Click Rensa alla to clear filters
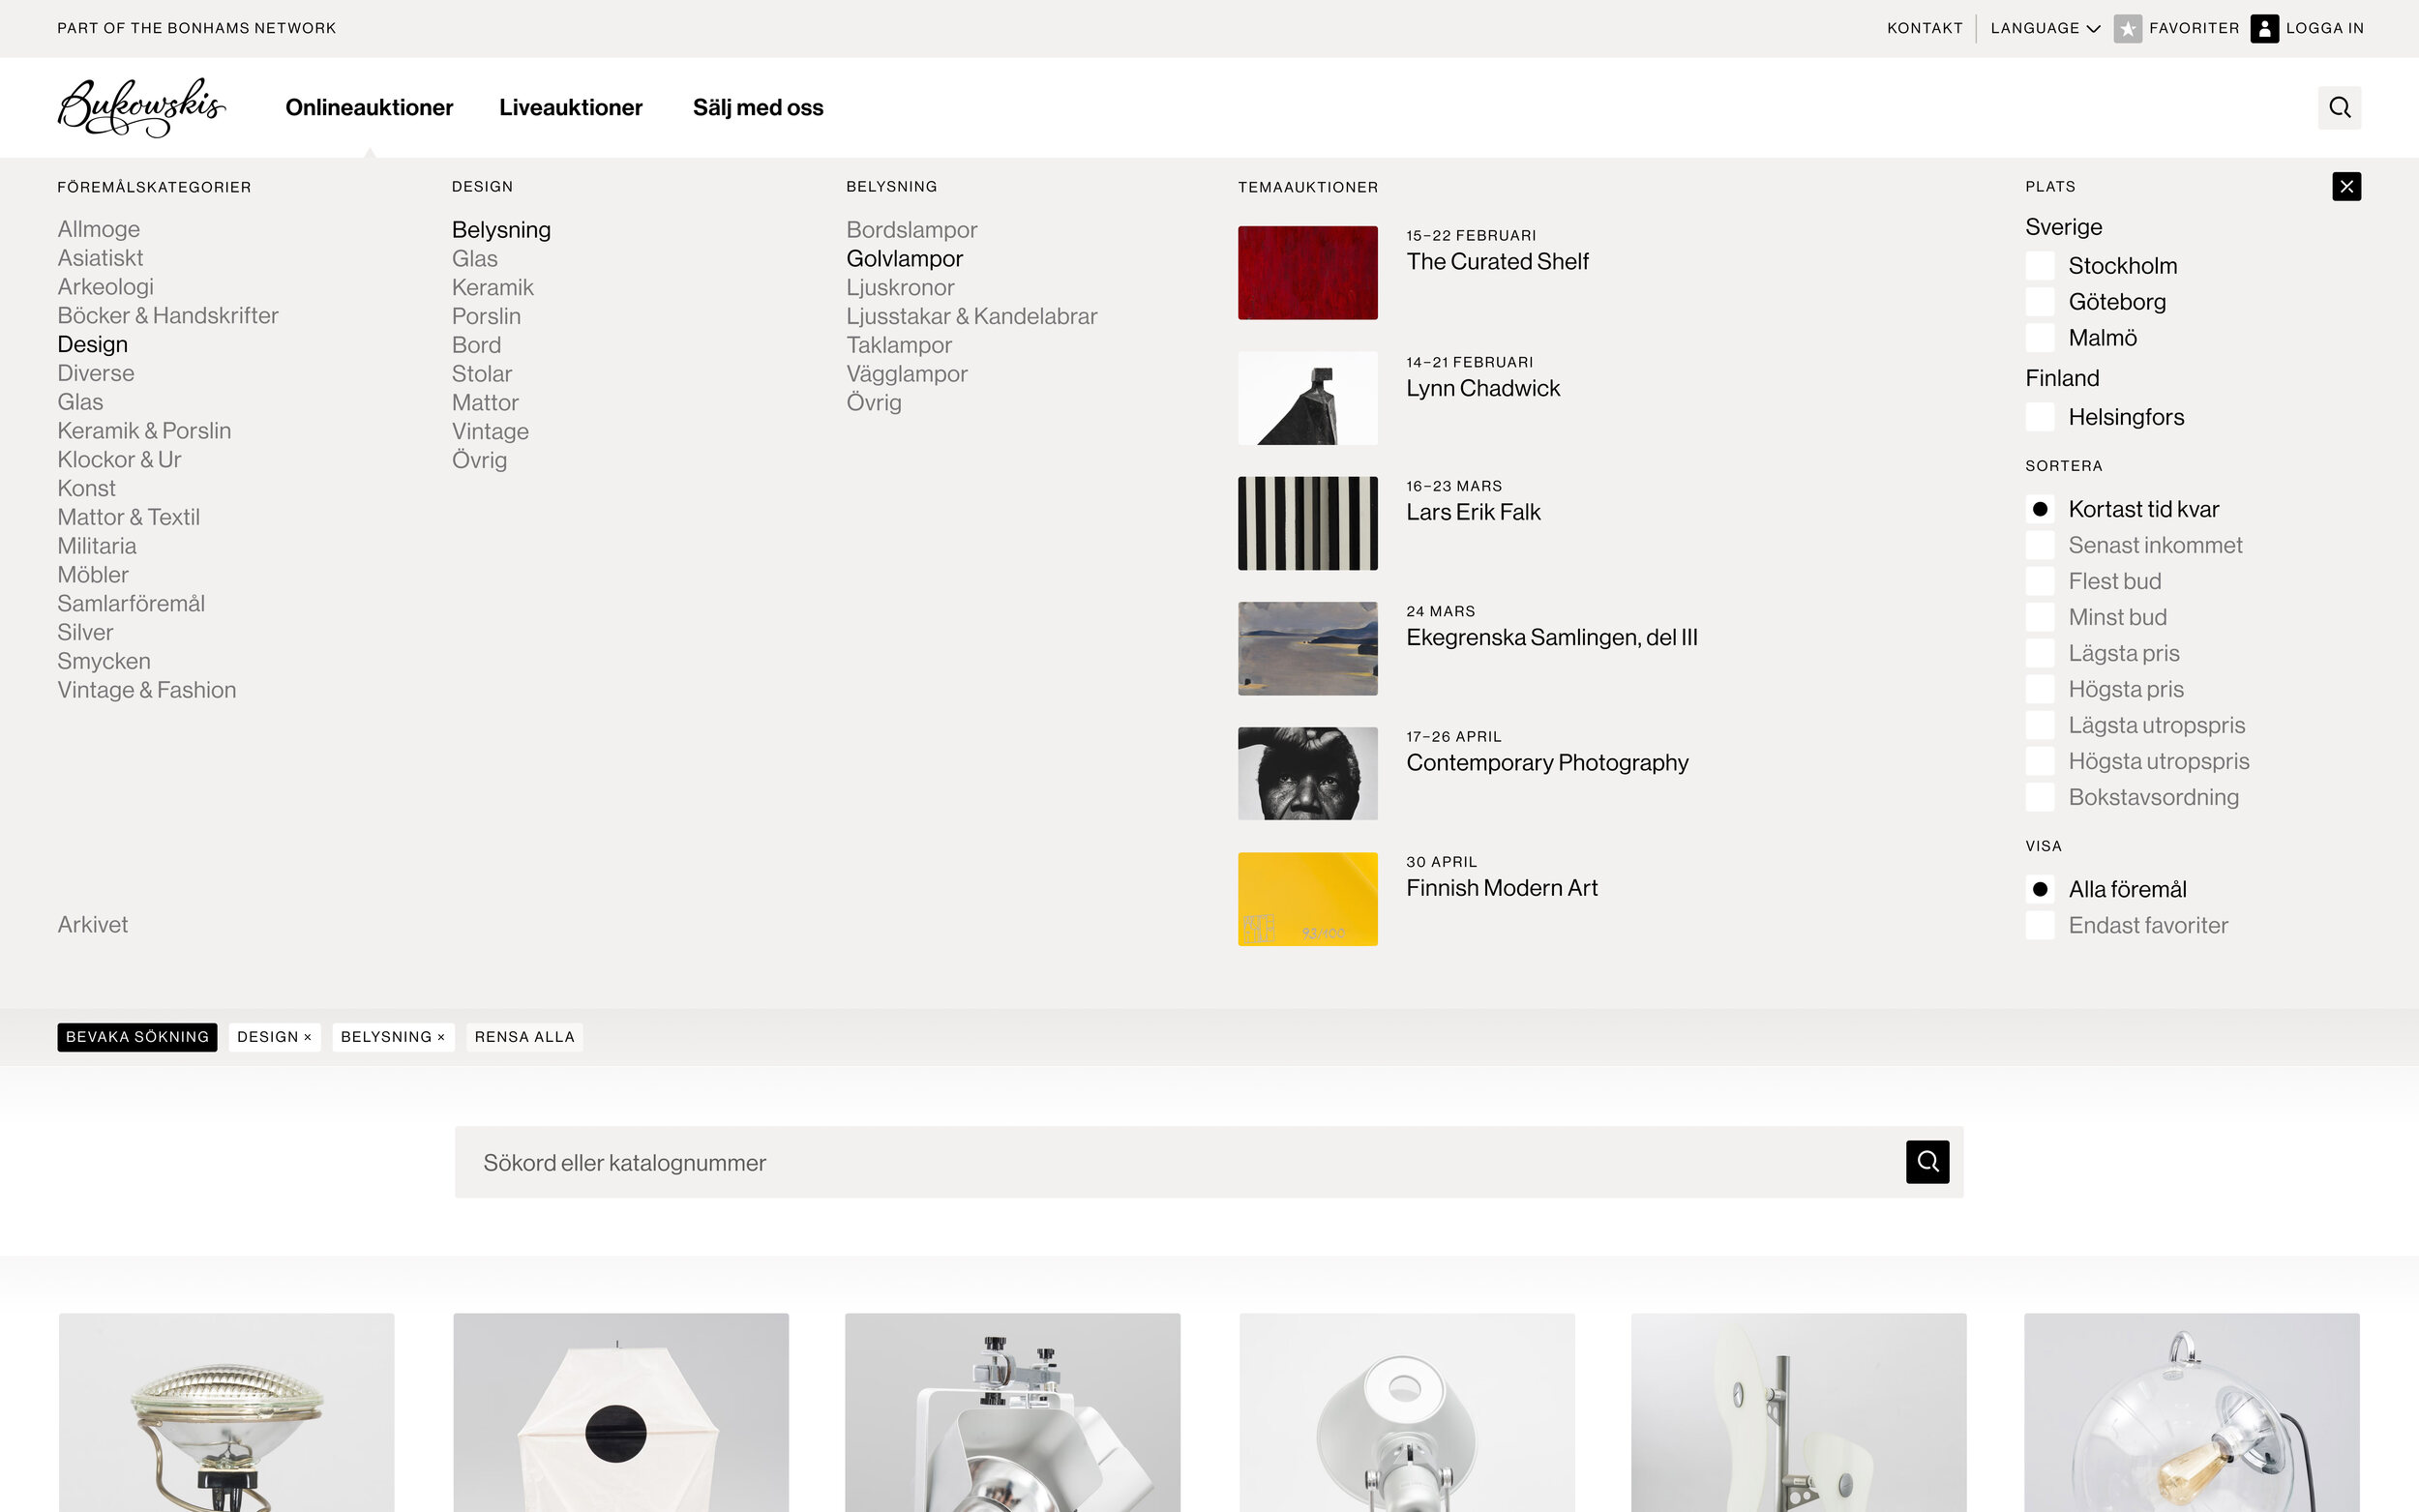 coord(524,1037)
